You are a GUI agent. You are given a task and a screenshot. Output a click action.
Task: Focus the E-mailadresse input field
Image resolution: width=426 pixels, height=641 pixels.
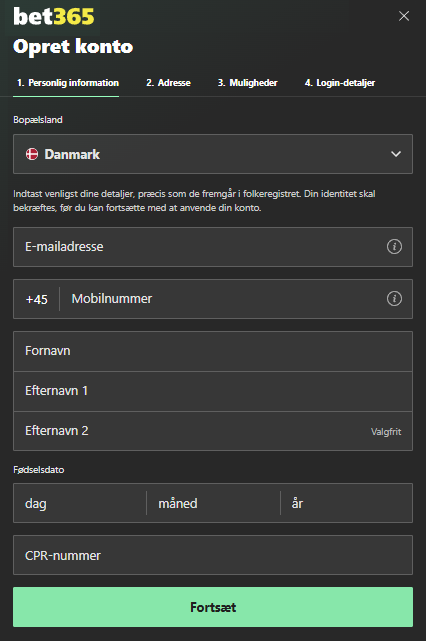(x=213, y=247)
